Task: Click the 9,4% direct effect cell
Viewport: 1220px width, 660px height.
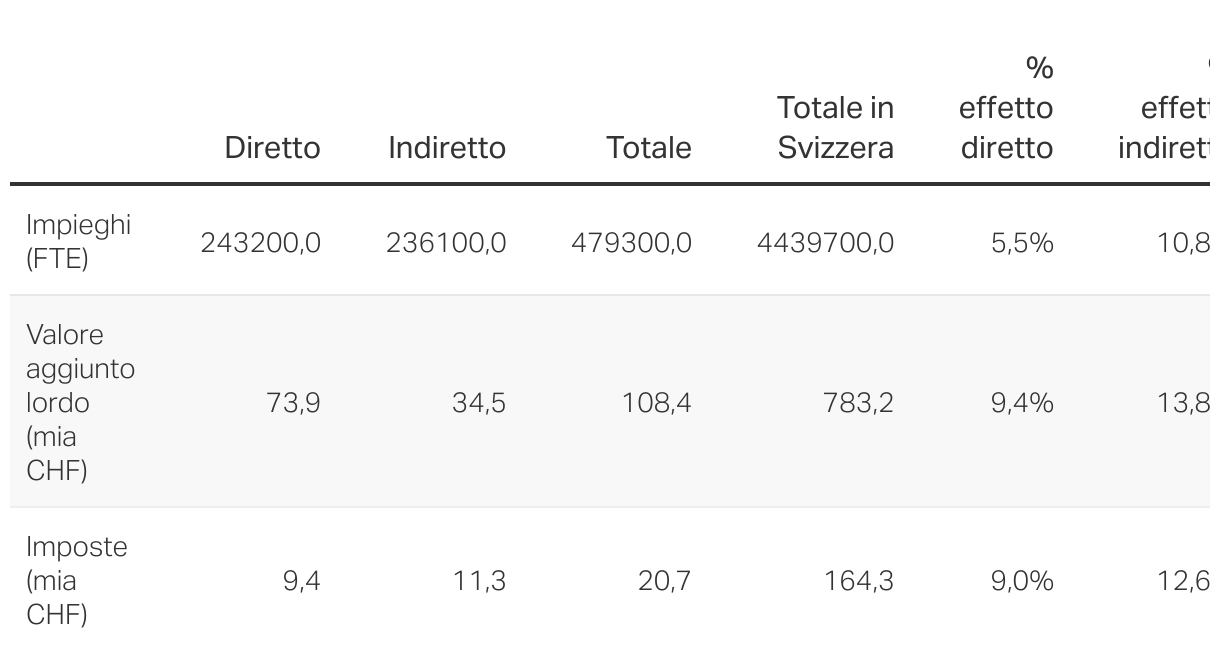Action: pyautogui.click(x=1022, y=403)
